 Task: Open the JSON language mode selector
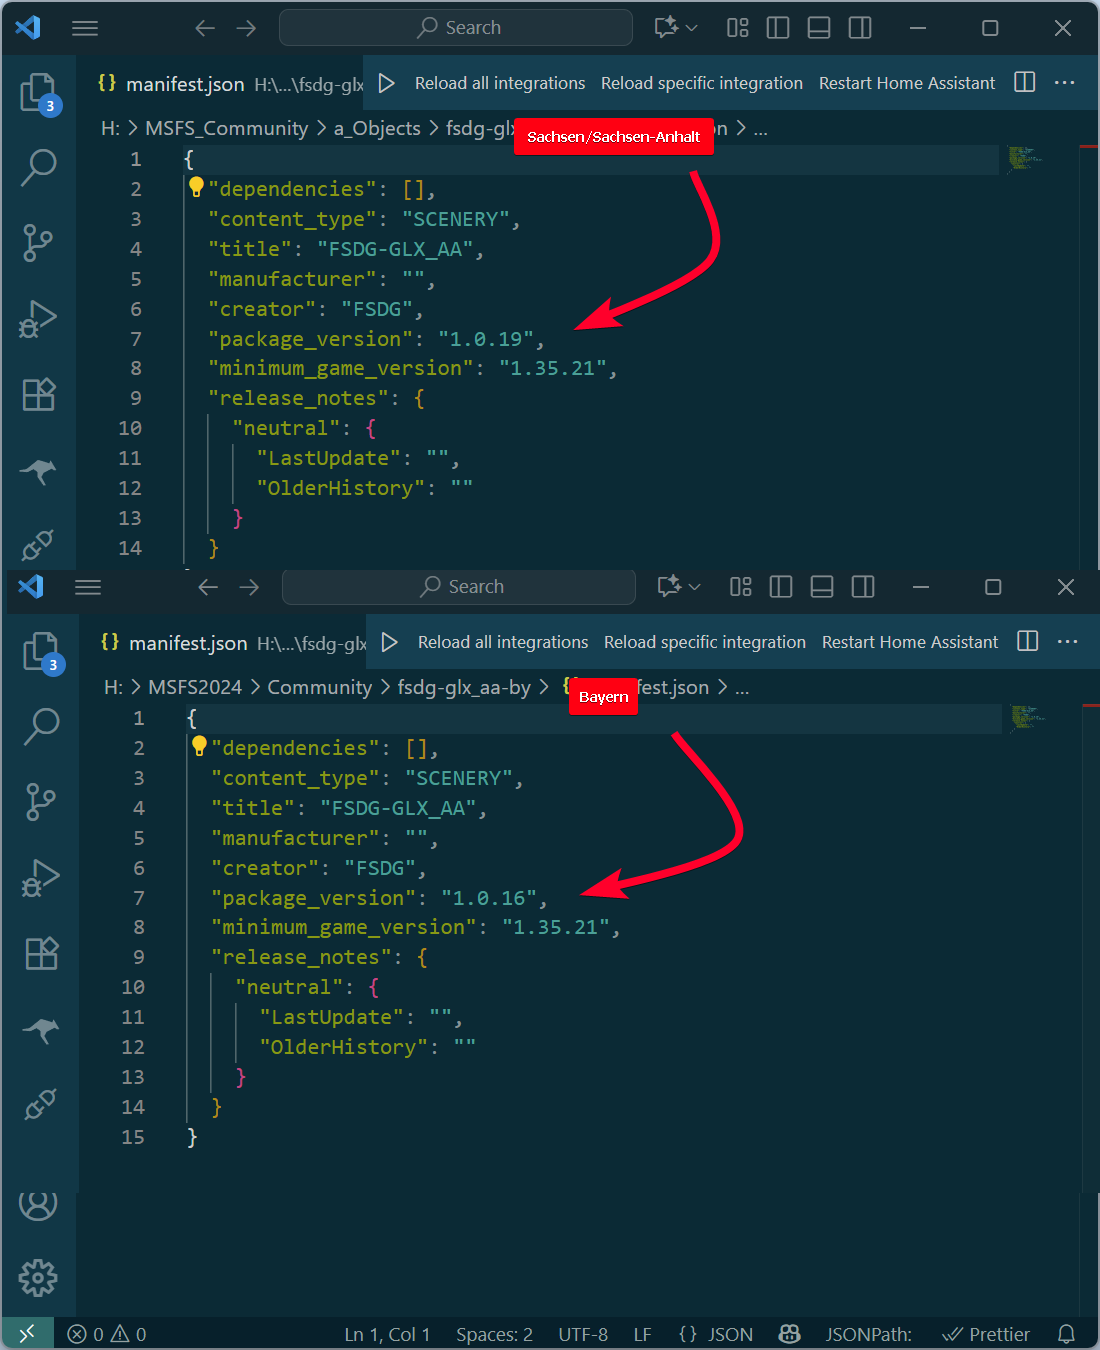tap(716, 1334)
